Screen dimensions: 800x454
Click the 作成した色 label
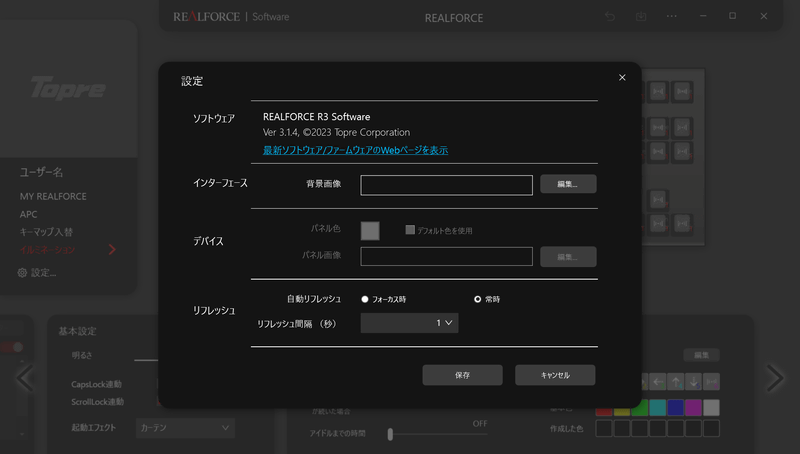[x=566, y=428]
